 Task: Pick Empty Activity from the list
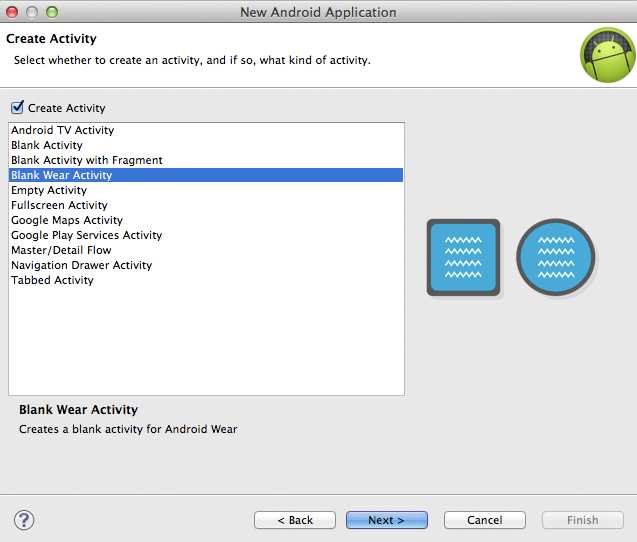click(x=206, y=190)
